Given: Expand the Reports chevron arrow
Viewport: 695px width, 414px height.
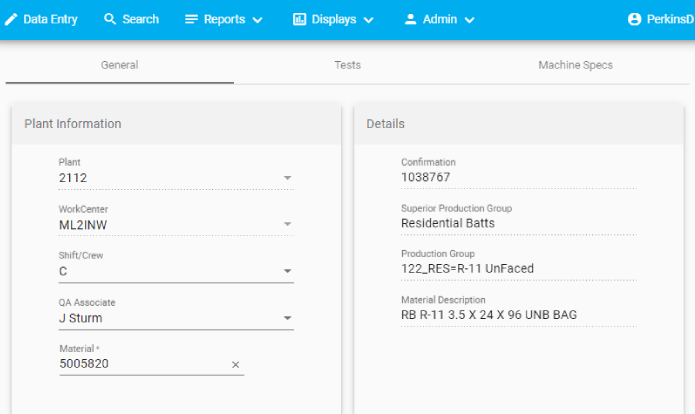Looking at the screenshot, I should 258,20.
